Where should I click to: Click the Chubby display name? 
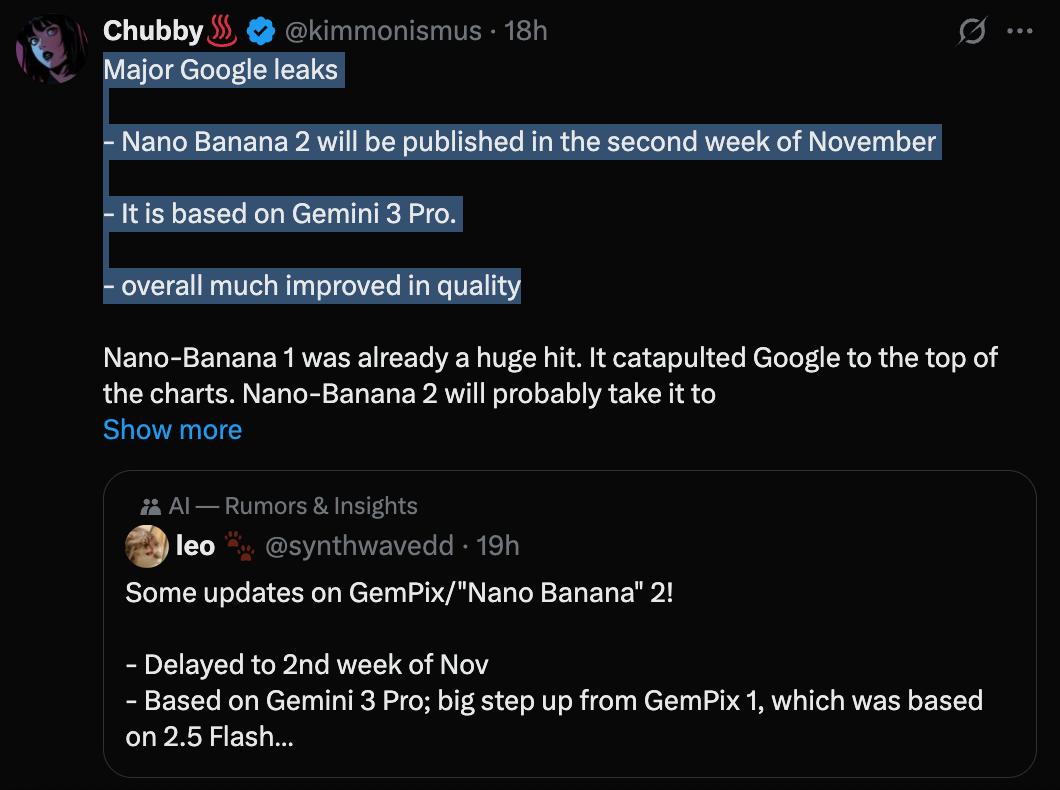(x=153, y=31)
